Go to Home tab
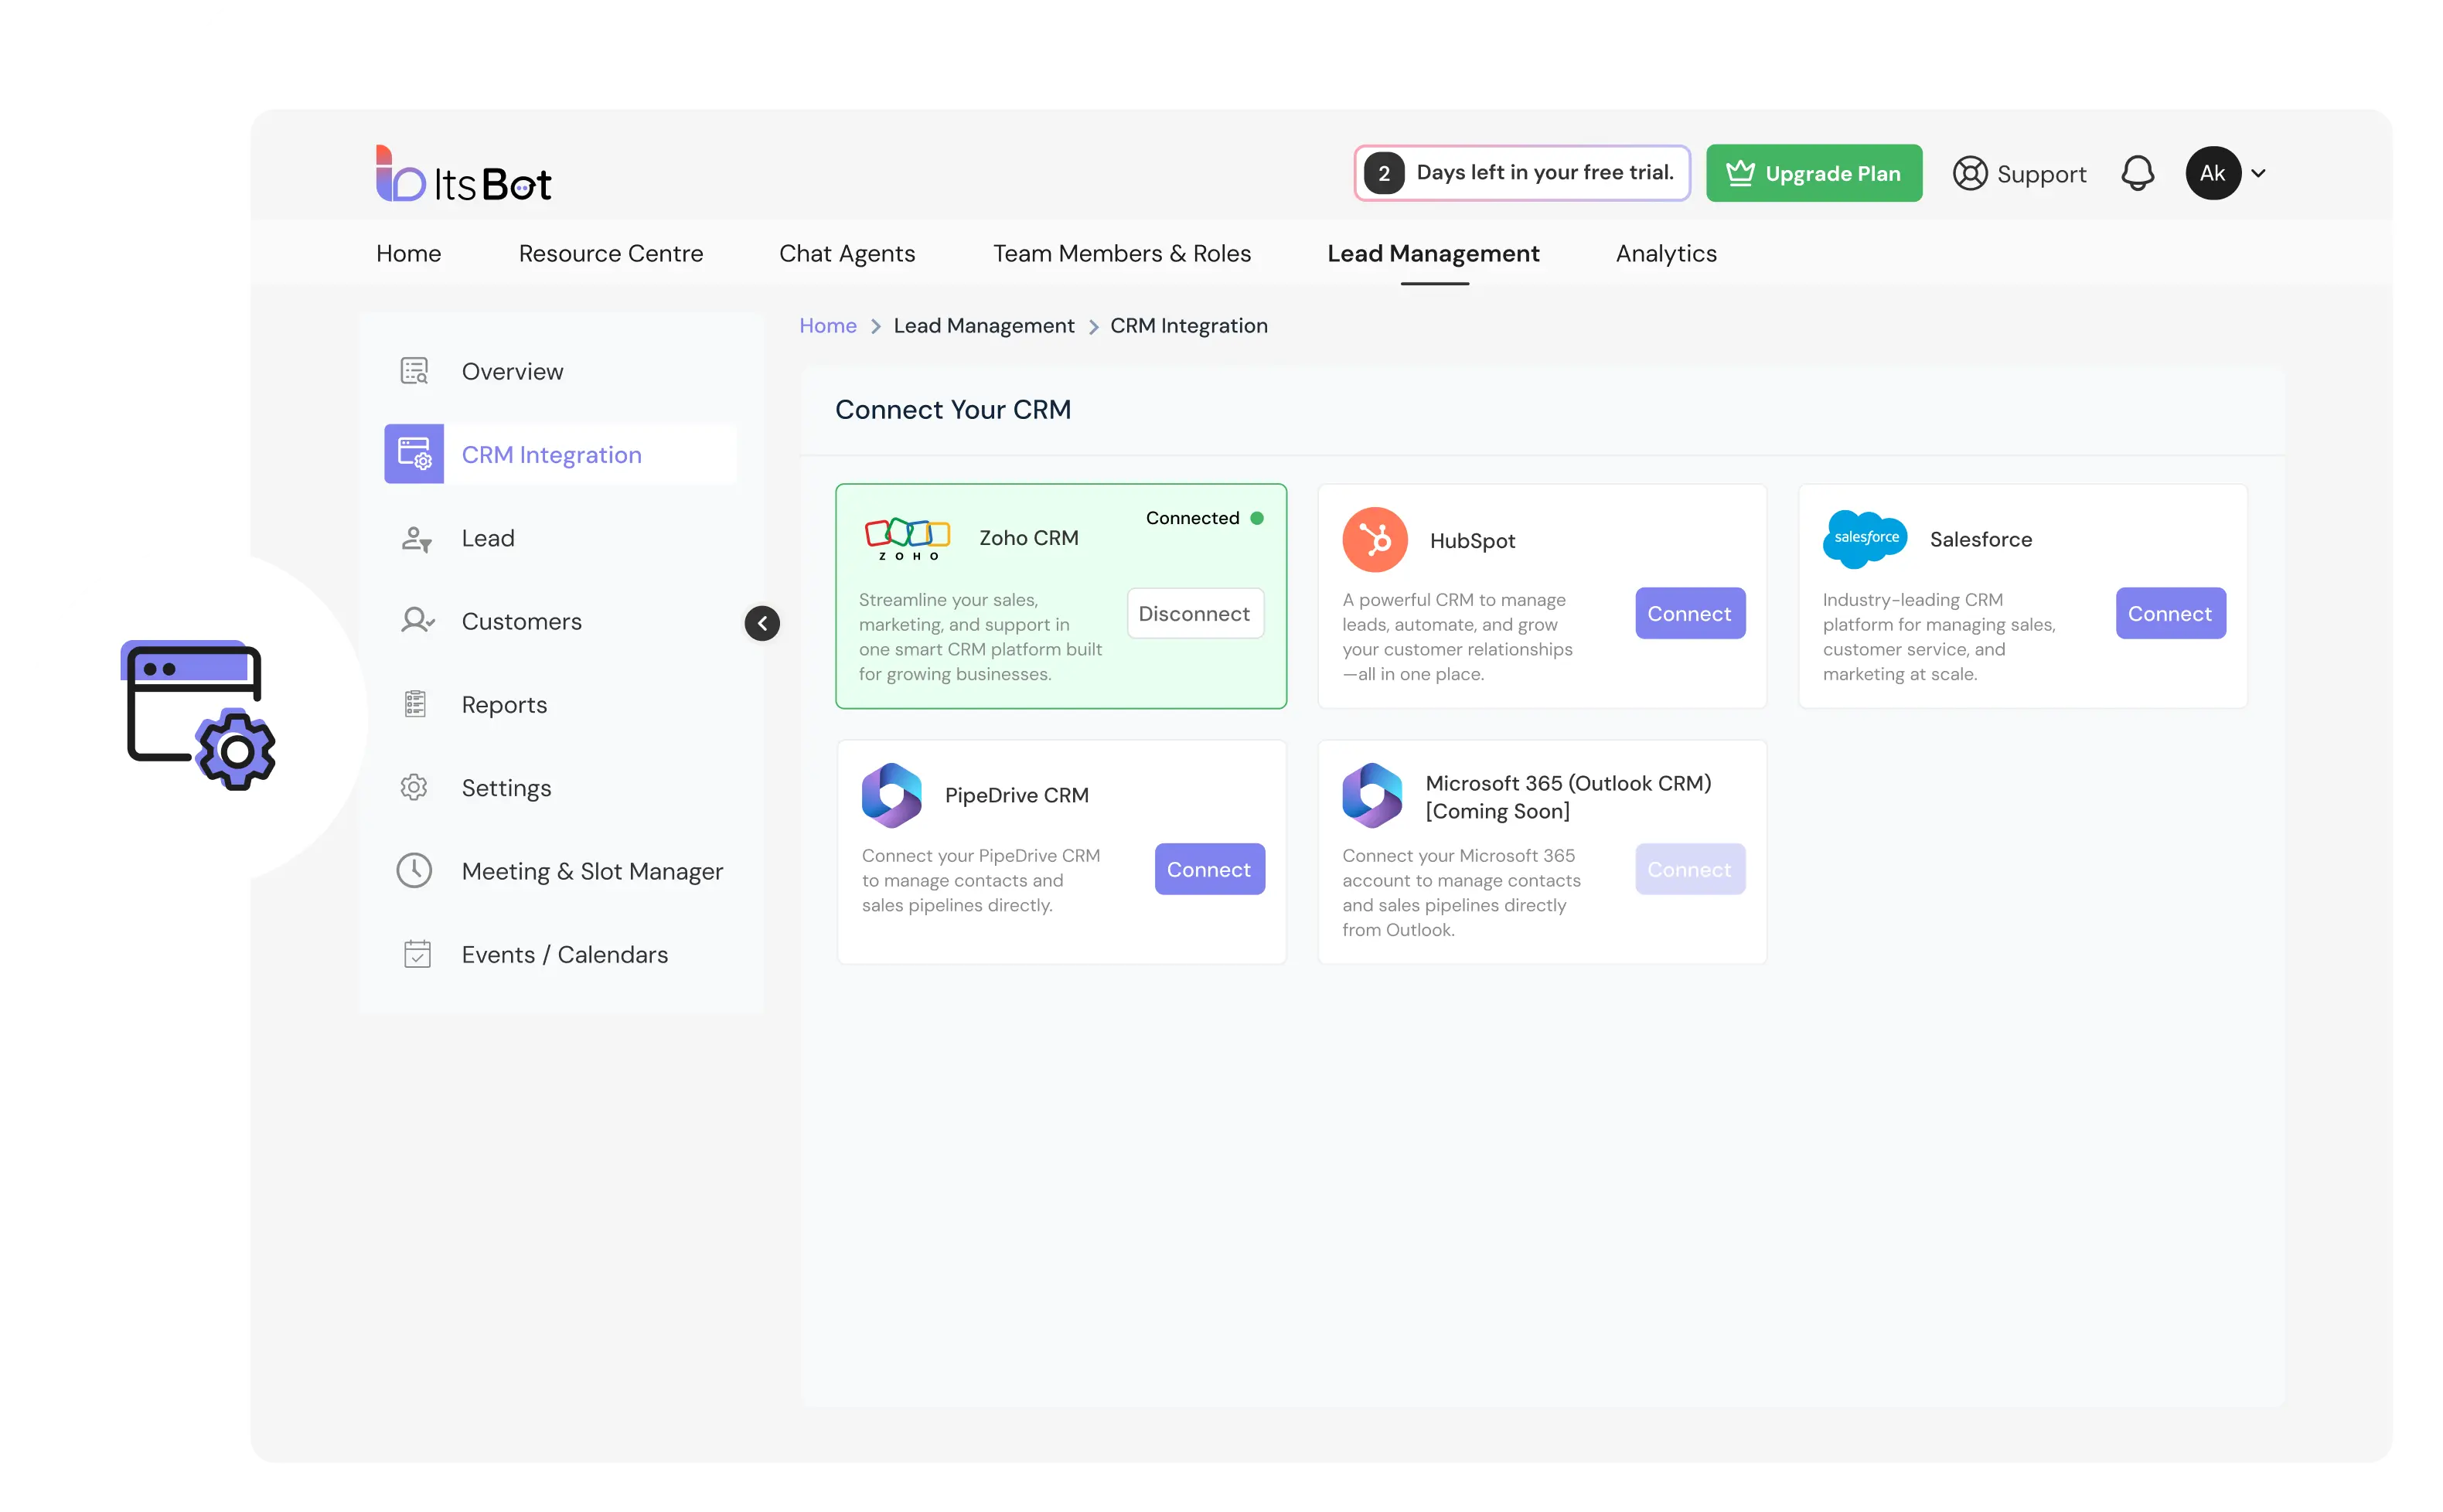The width and height of the screenshot is (2443, 1512). pyautogui.click(x=408, y=254)
